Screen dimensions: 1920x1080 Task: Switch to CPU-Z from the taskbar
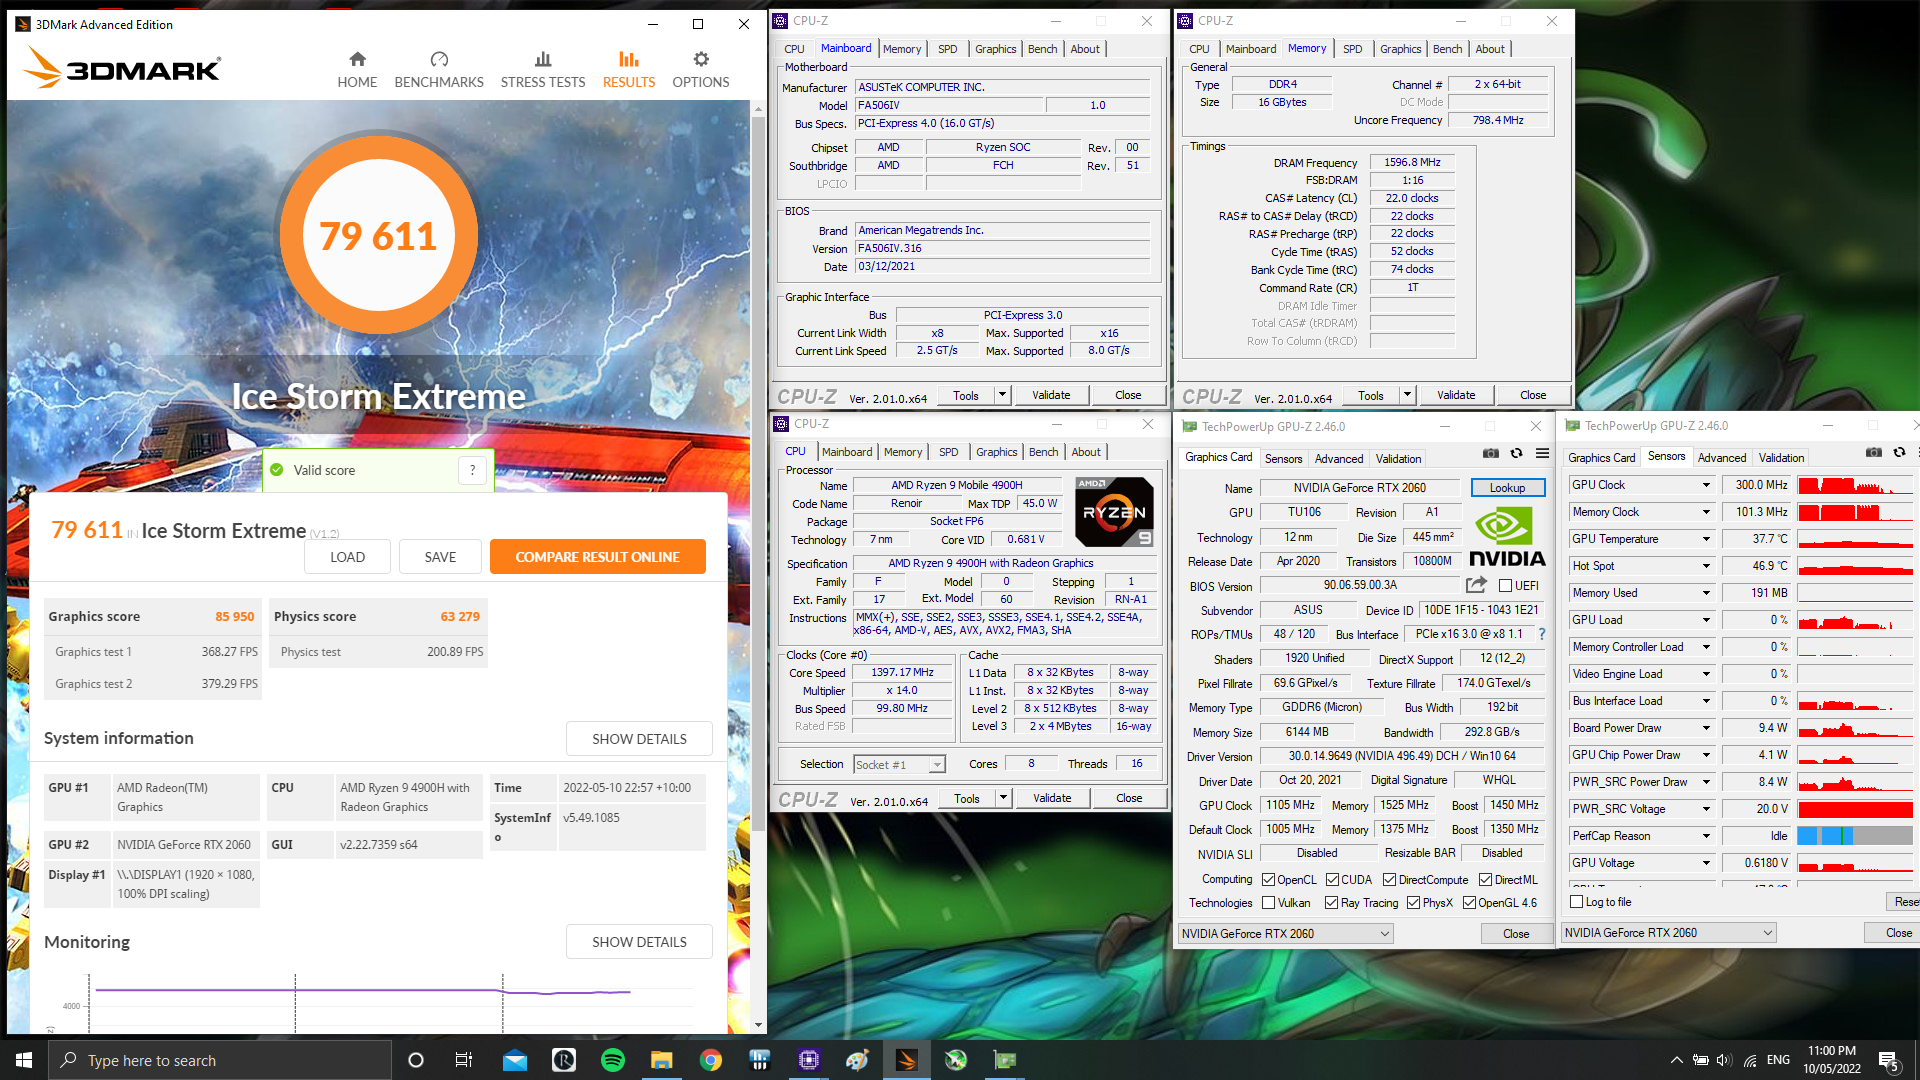point(809,1060)
